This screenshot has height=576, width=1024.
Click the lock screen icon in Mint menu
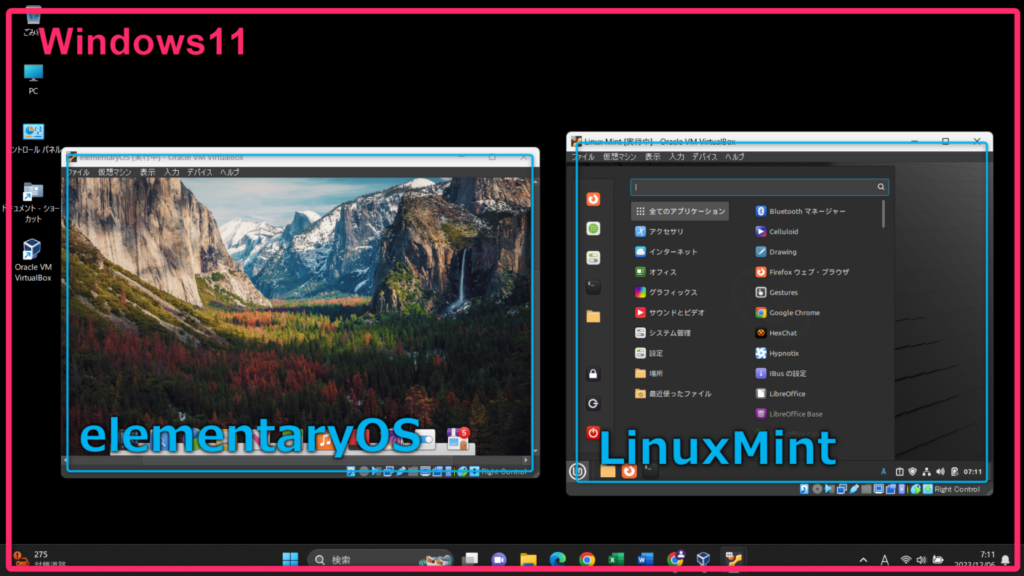(x=593, y=374)
